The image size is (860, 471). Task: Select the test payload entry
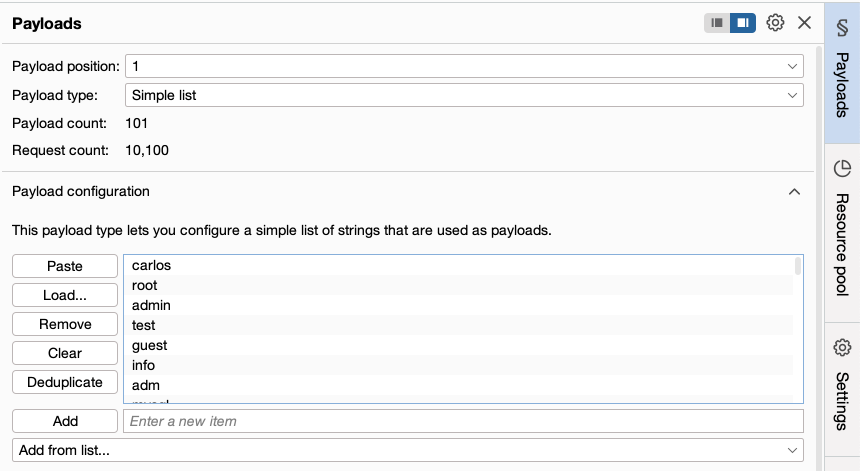click(x=459, y=325)
